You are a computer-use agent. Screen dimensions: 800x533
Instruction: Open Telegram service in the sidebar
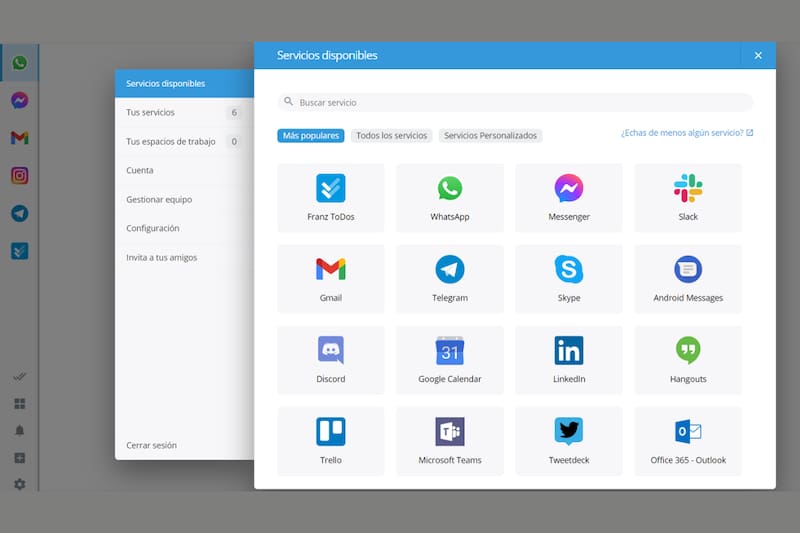pos(19,213)
